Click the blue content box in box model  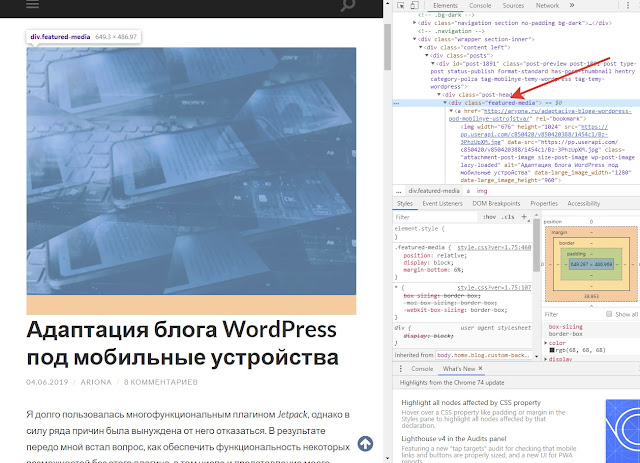(x=591, y=264)
